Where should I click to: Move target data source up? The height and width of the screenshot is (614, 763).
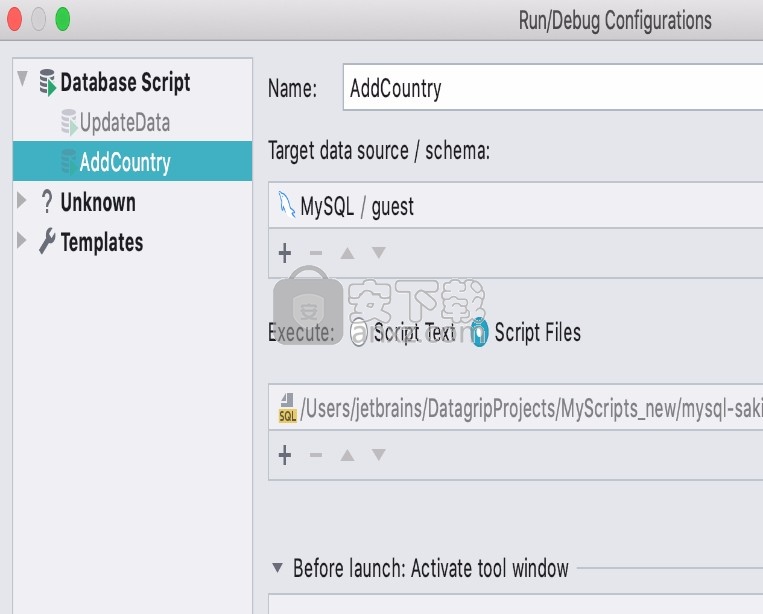pyautogui.click(x=347, y=253)
